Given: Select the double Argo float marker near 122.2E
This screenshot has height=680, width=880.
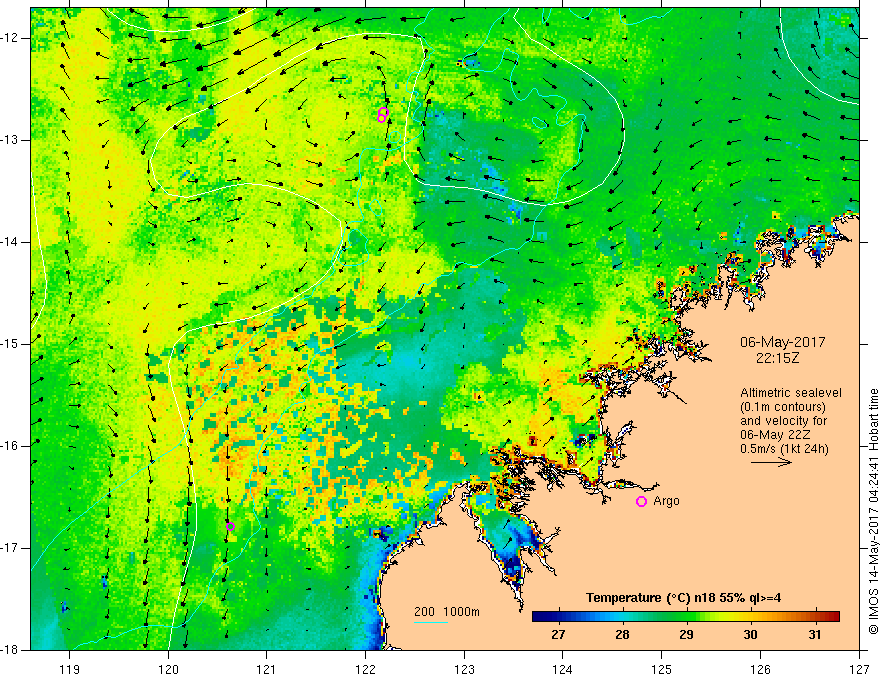Looking at the screenshot, I should (x=382, y=115).
